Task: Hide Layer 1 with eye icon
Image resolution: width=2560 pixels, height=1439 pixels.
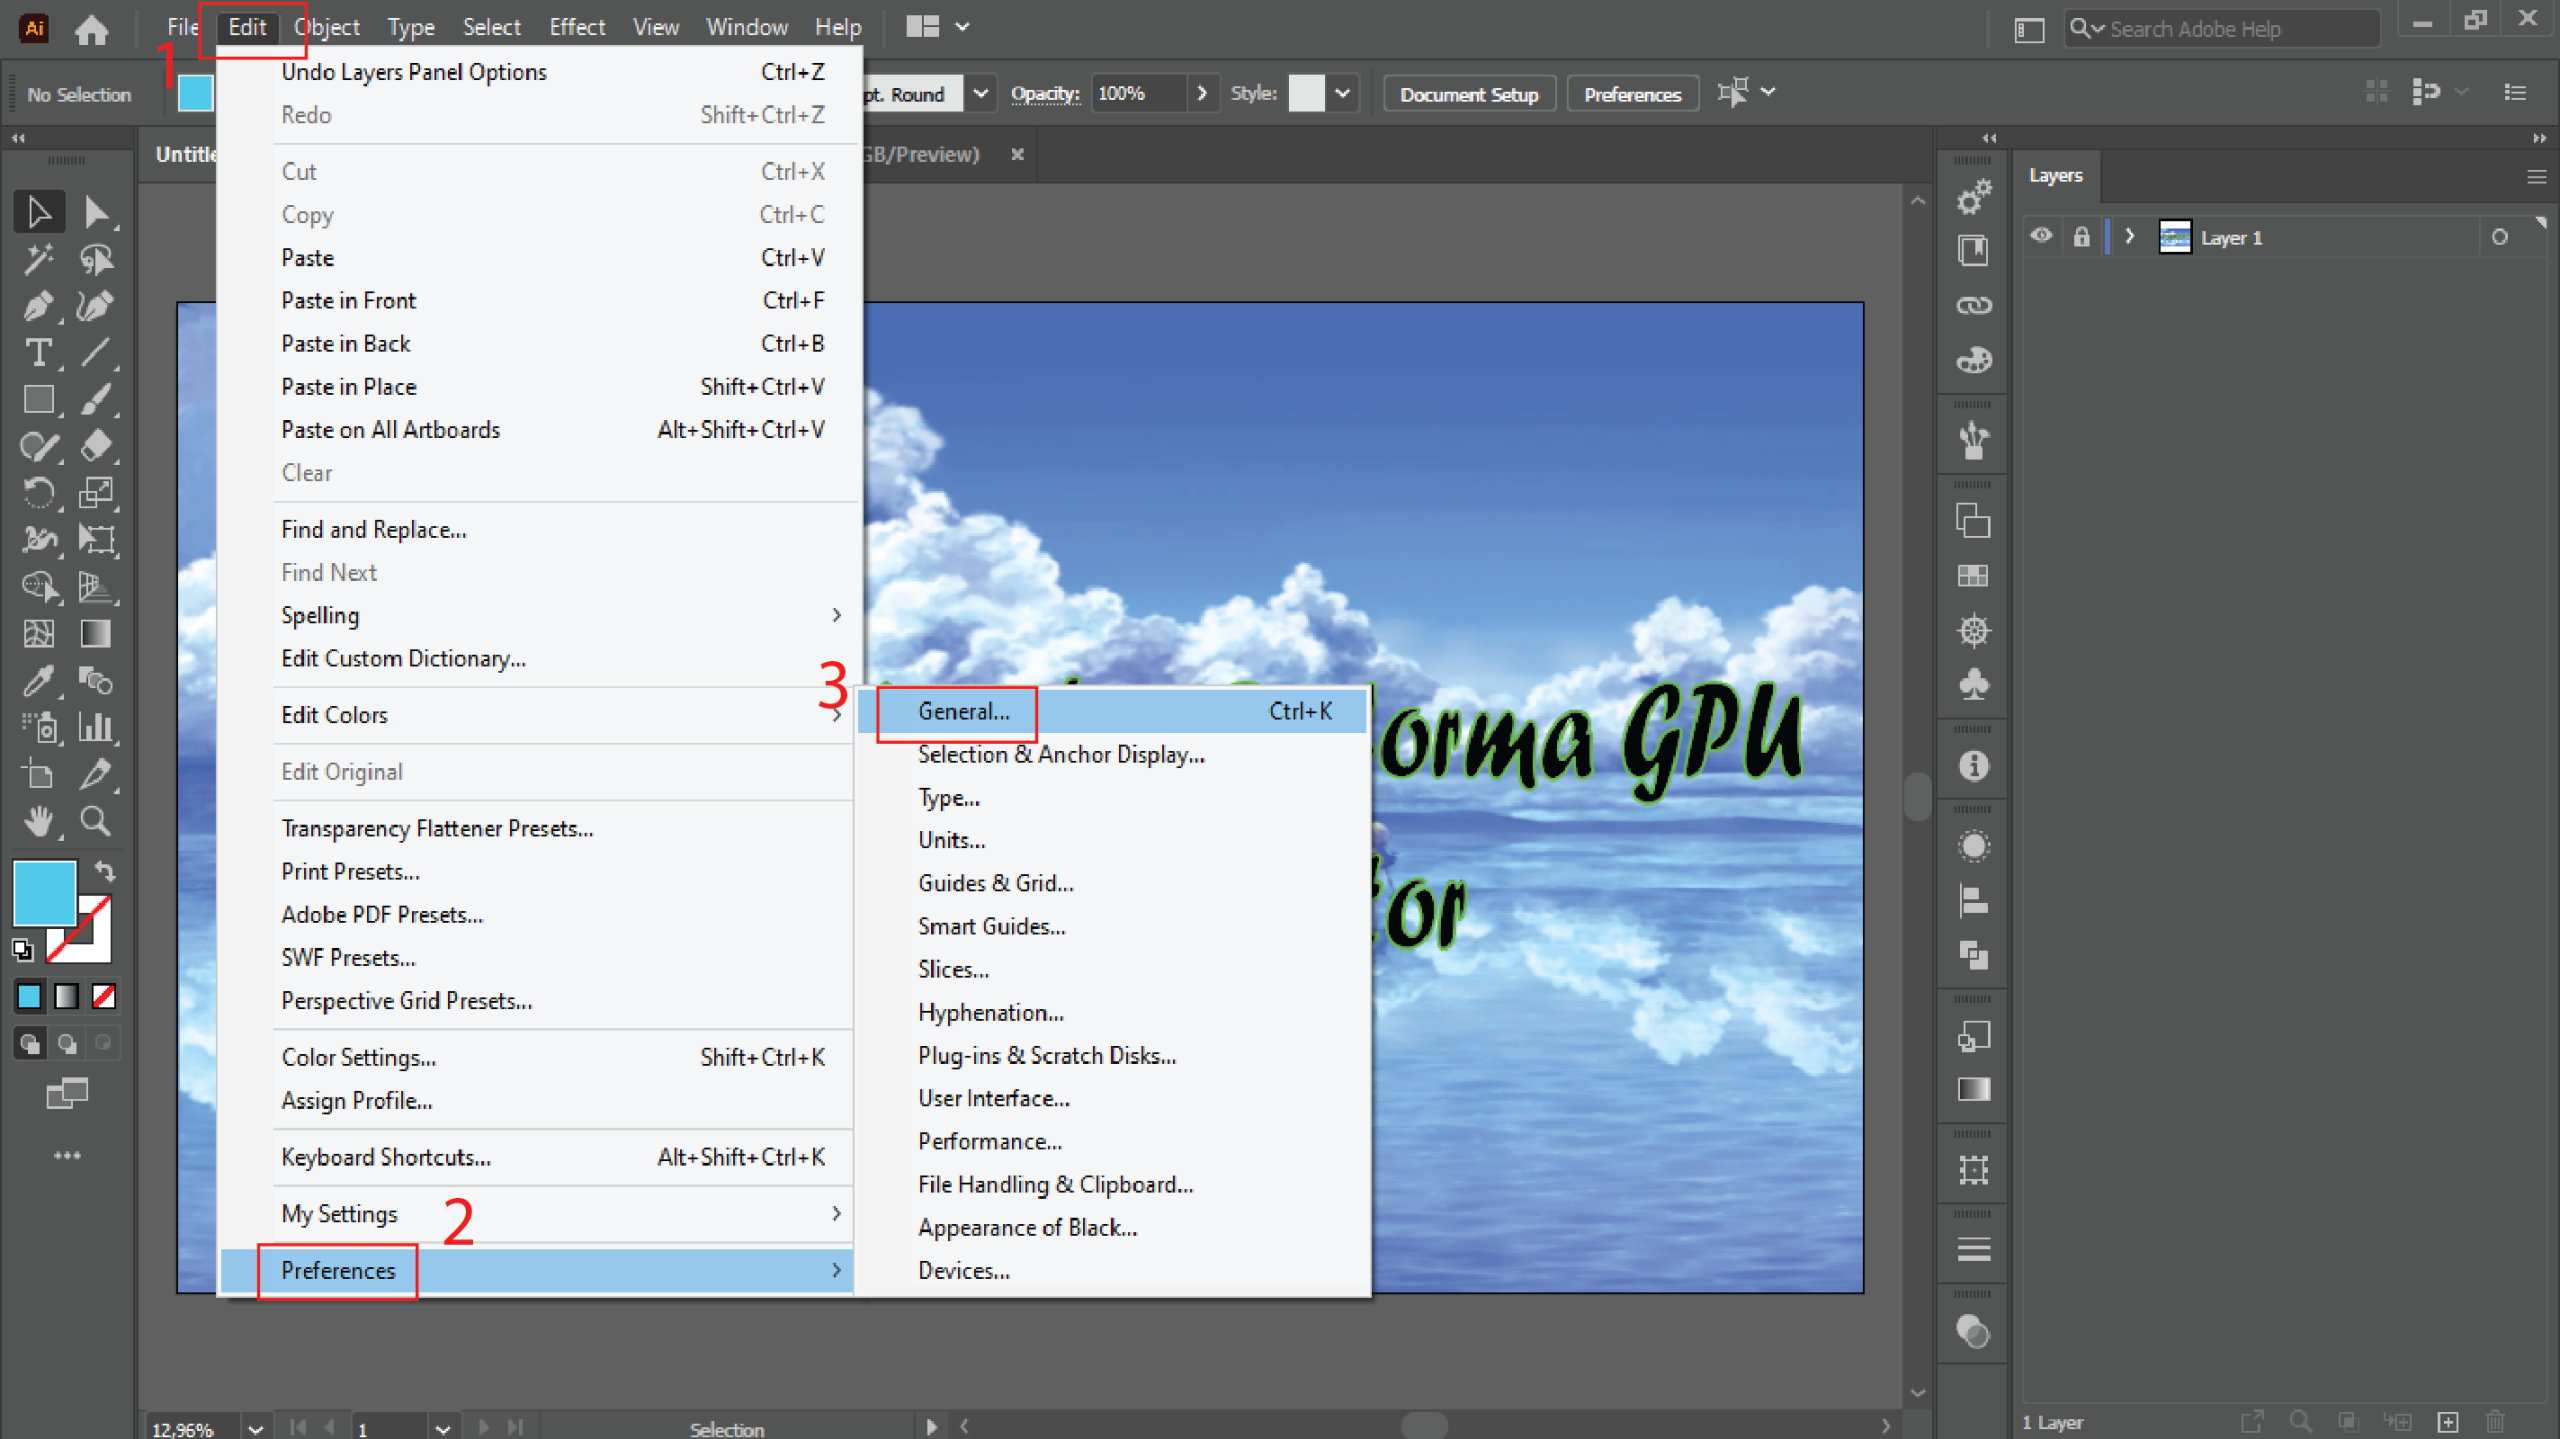Action: click(x=2041, y=237)
